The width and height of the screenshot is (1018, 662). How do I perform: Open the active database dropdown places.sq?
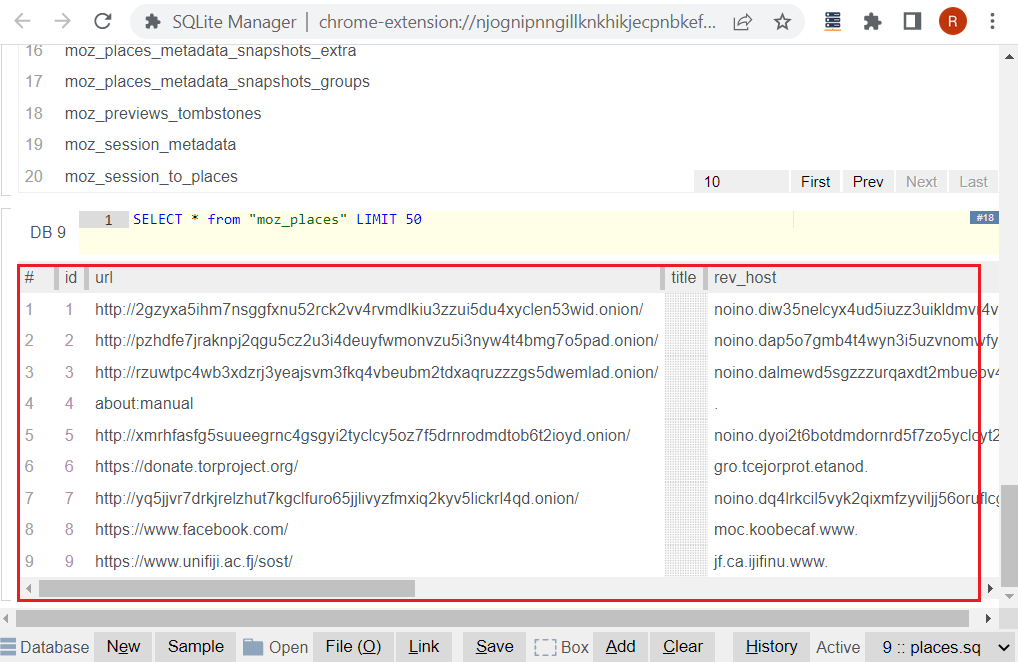point(941,647)
